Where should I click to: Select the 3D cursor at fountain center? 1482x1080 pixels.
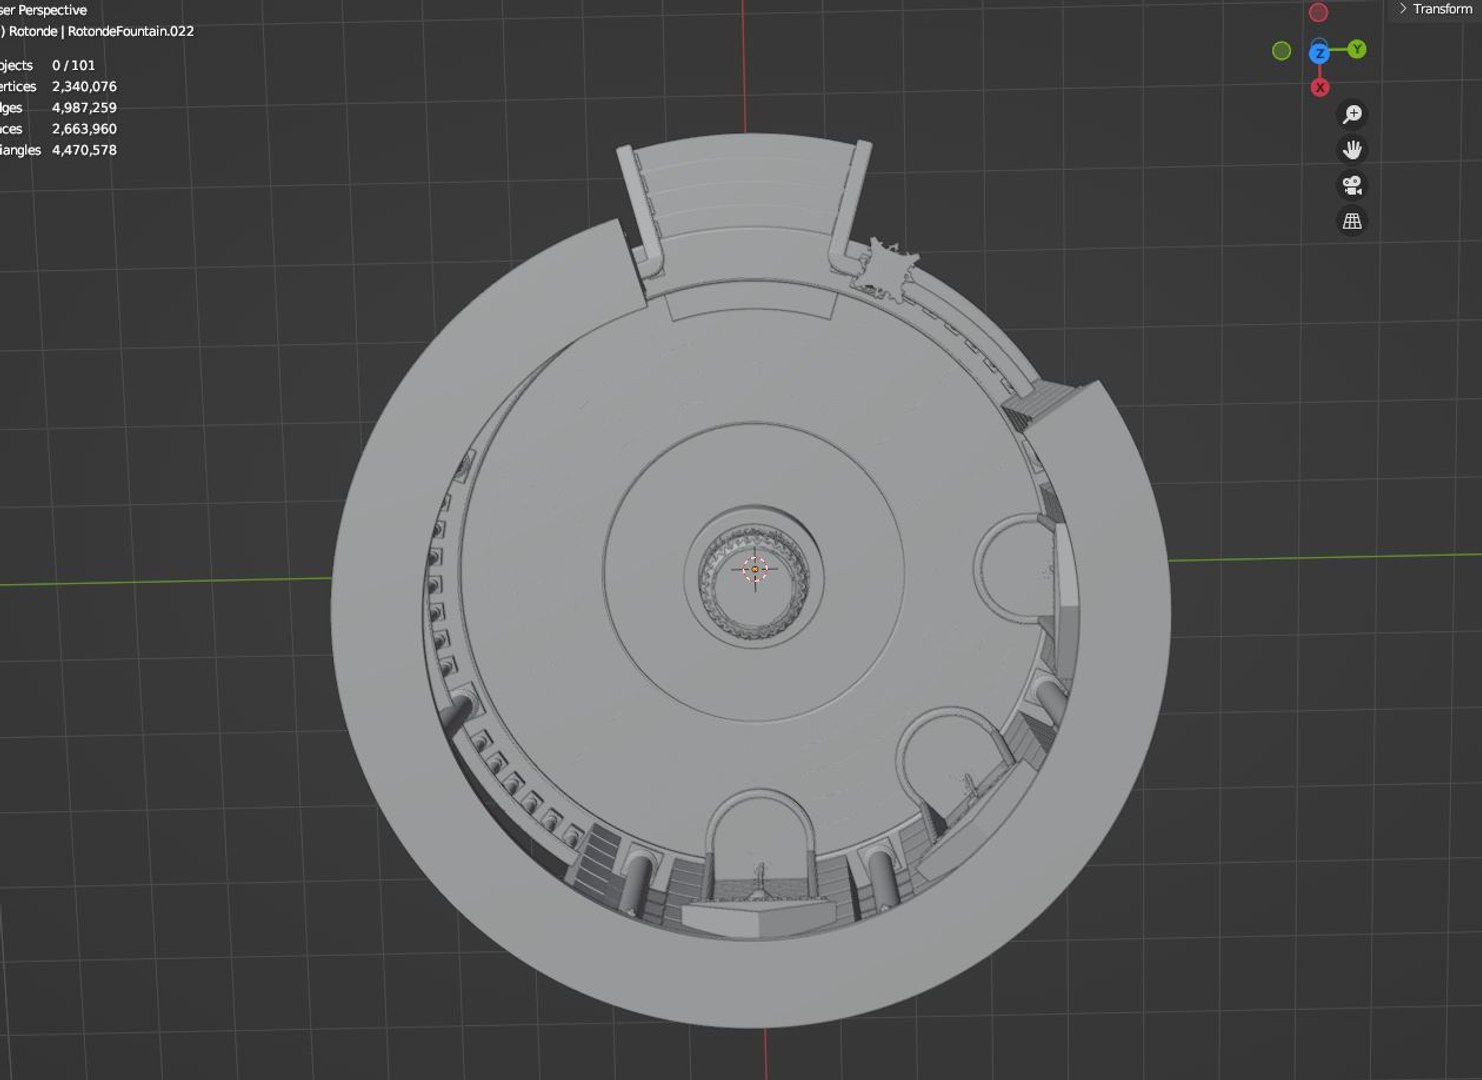755,569
